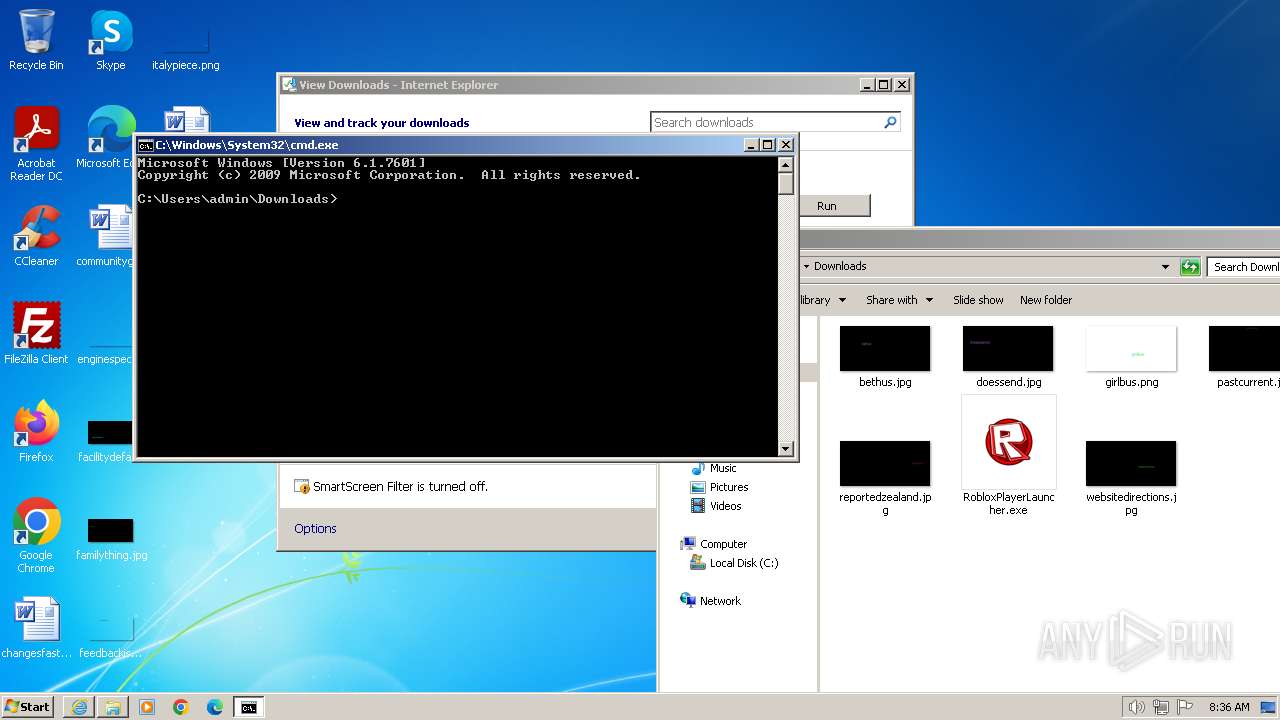This screenshot has width=1280, height=720.
Task: Click the taskbar clock showing 8:36 AM
Action: (x=1229, y=707)
